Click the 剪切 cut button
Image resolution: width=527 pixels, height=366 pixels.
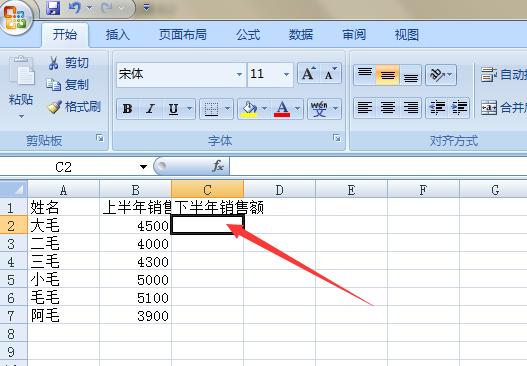click(x=68, y=63)
